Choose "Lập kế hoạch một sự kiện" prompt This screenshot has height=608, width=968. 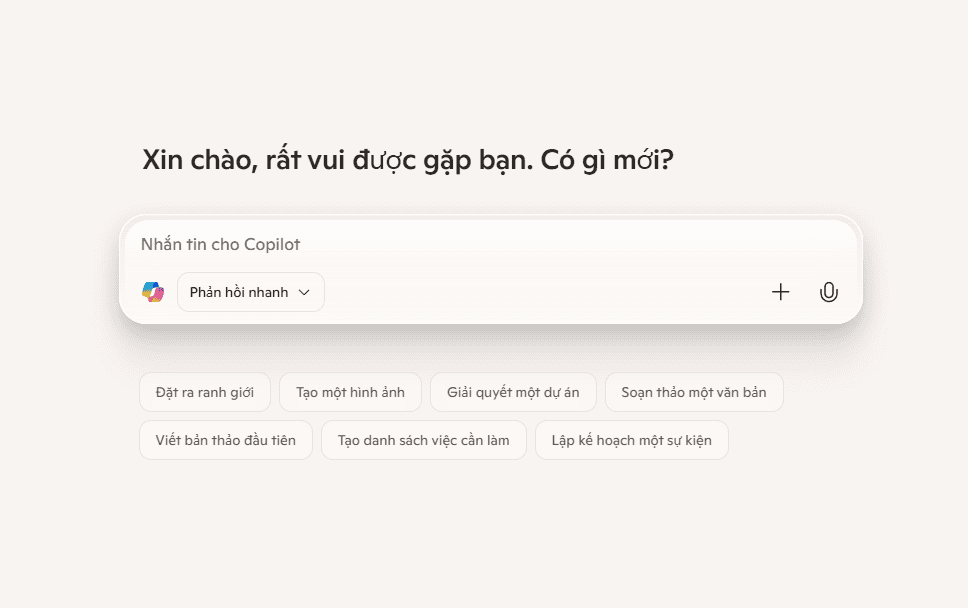tap(631, 440)
